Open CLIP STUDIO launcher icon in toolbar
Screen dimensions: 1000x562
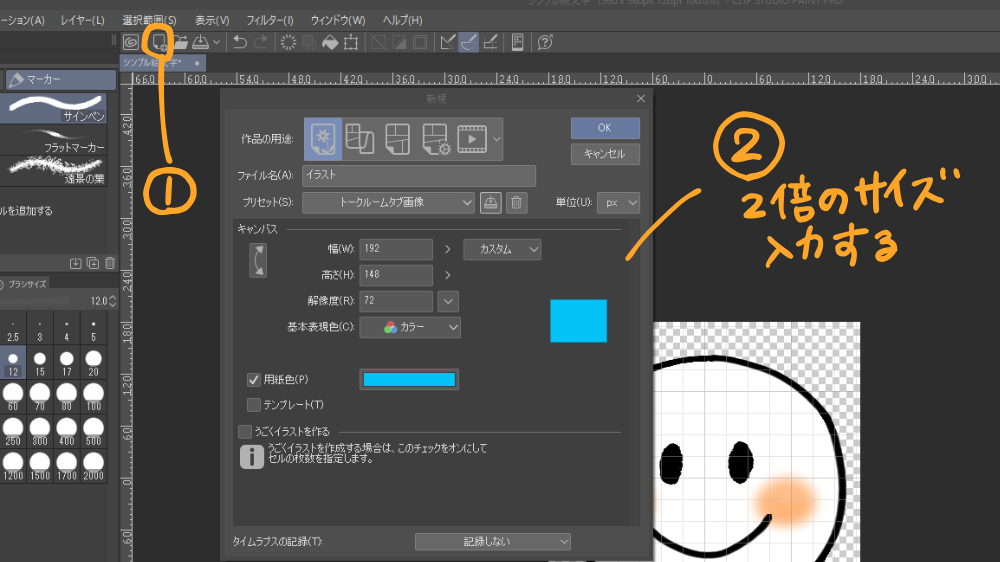tap(131, 42)
